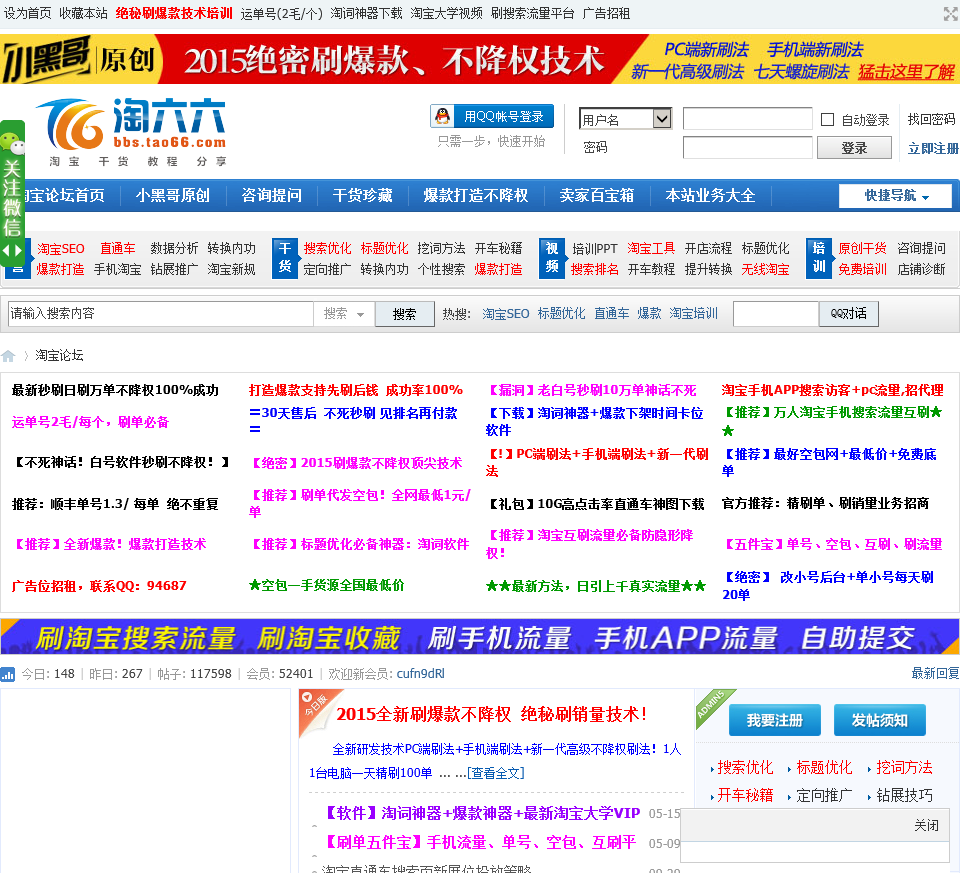This screenshot has height=873, width=960.
Task: Click the password input field
Action: [748, 148]
